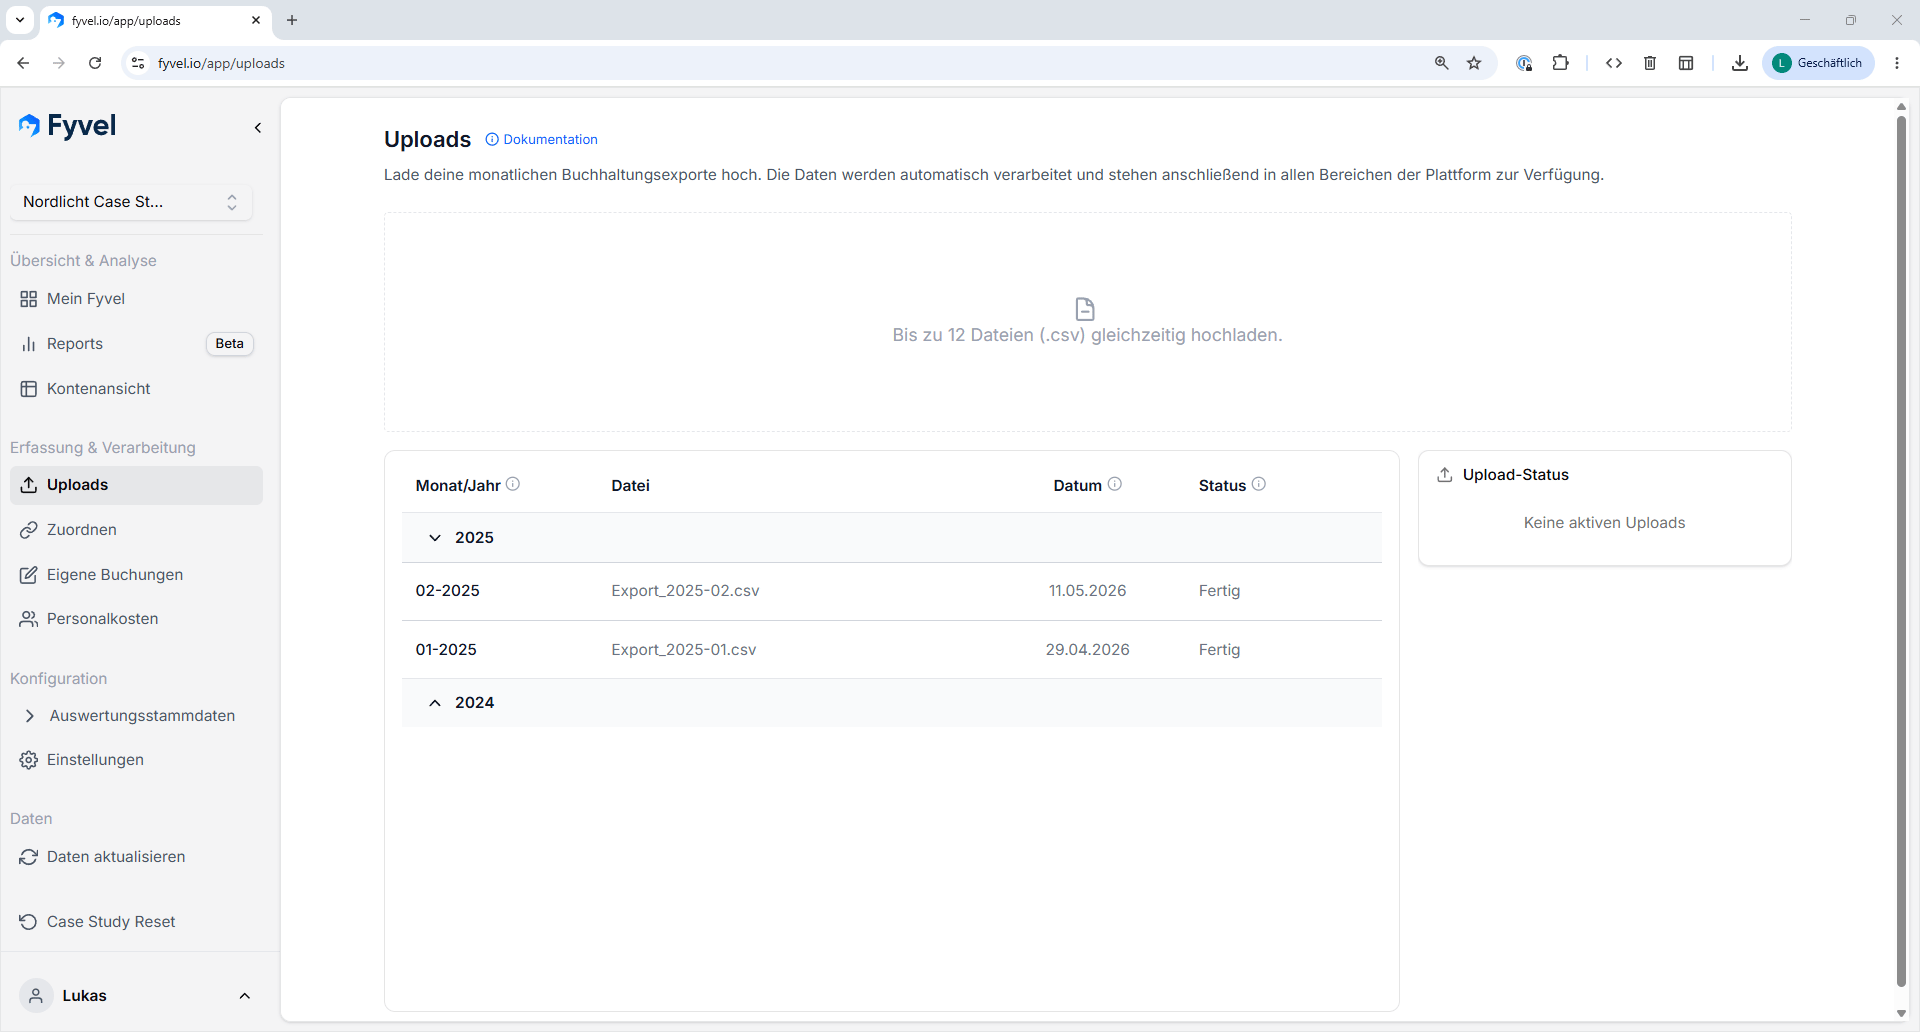
Task: Click the Keine aktiven Uploads text
Action: [1604, 523]
